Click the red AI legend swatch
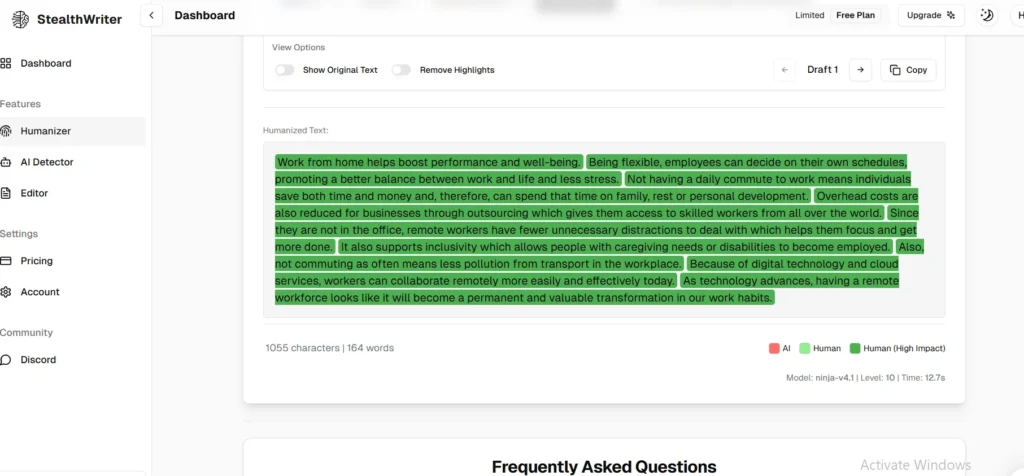Viewport: 1024px width, 476px height. [774, 348]
